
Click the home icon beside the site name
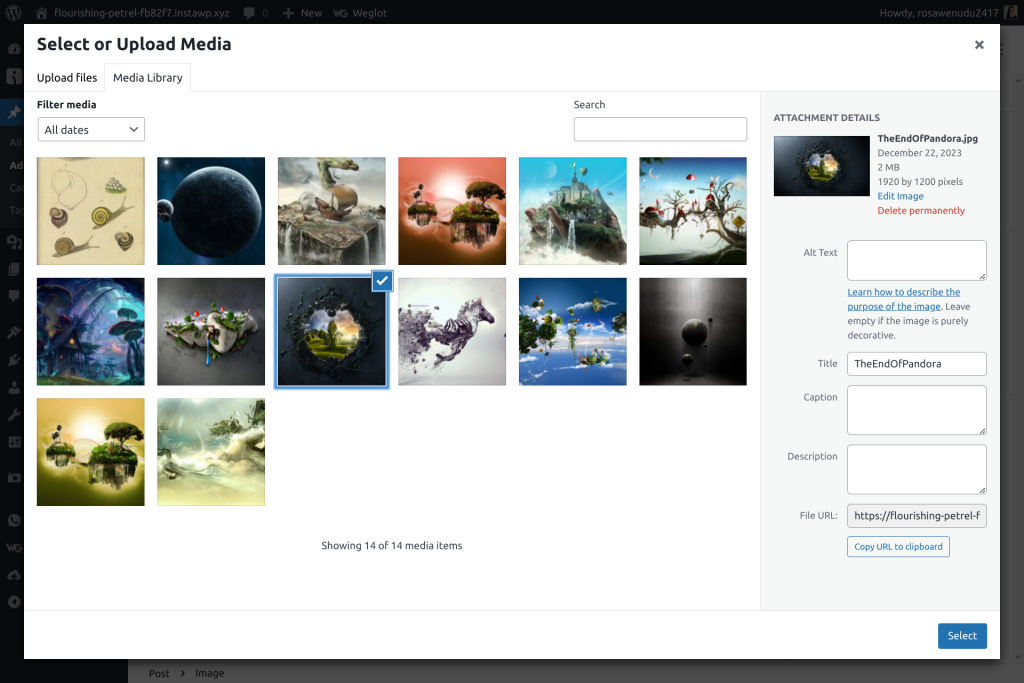point(40,12)
